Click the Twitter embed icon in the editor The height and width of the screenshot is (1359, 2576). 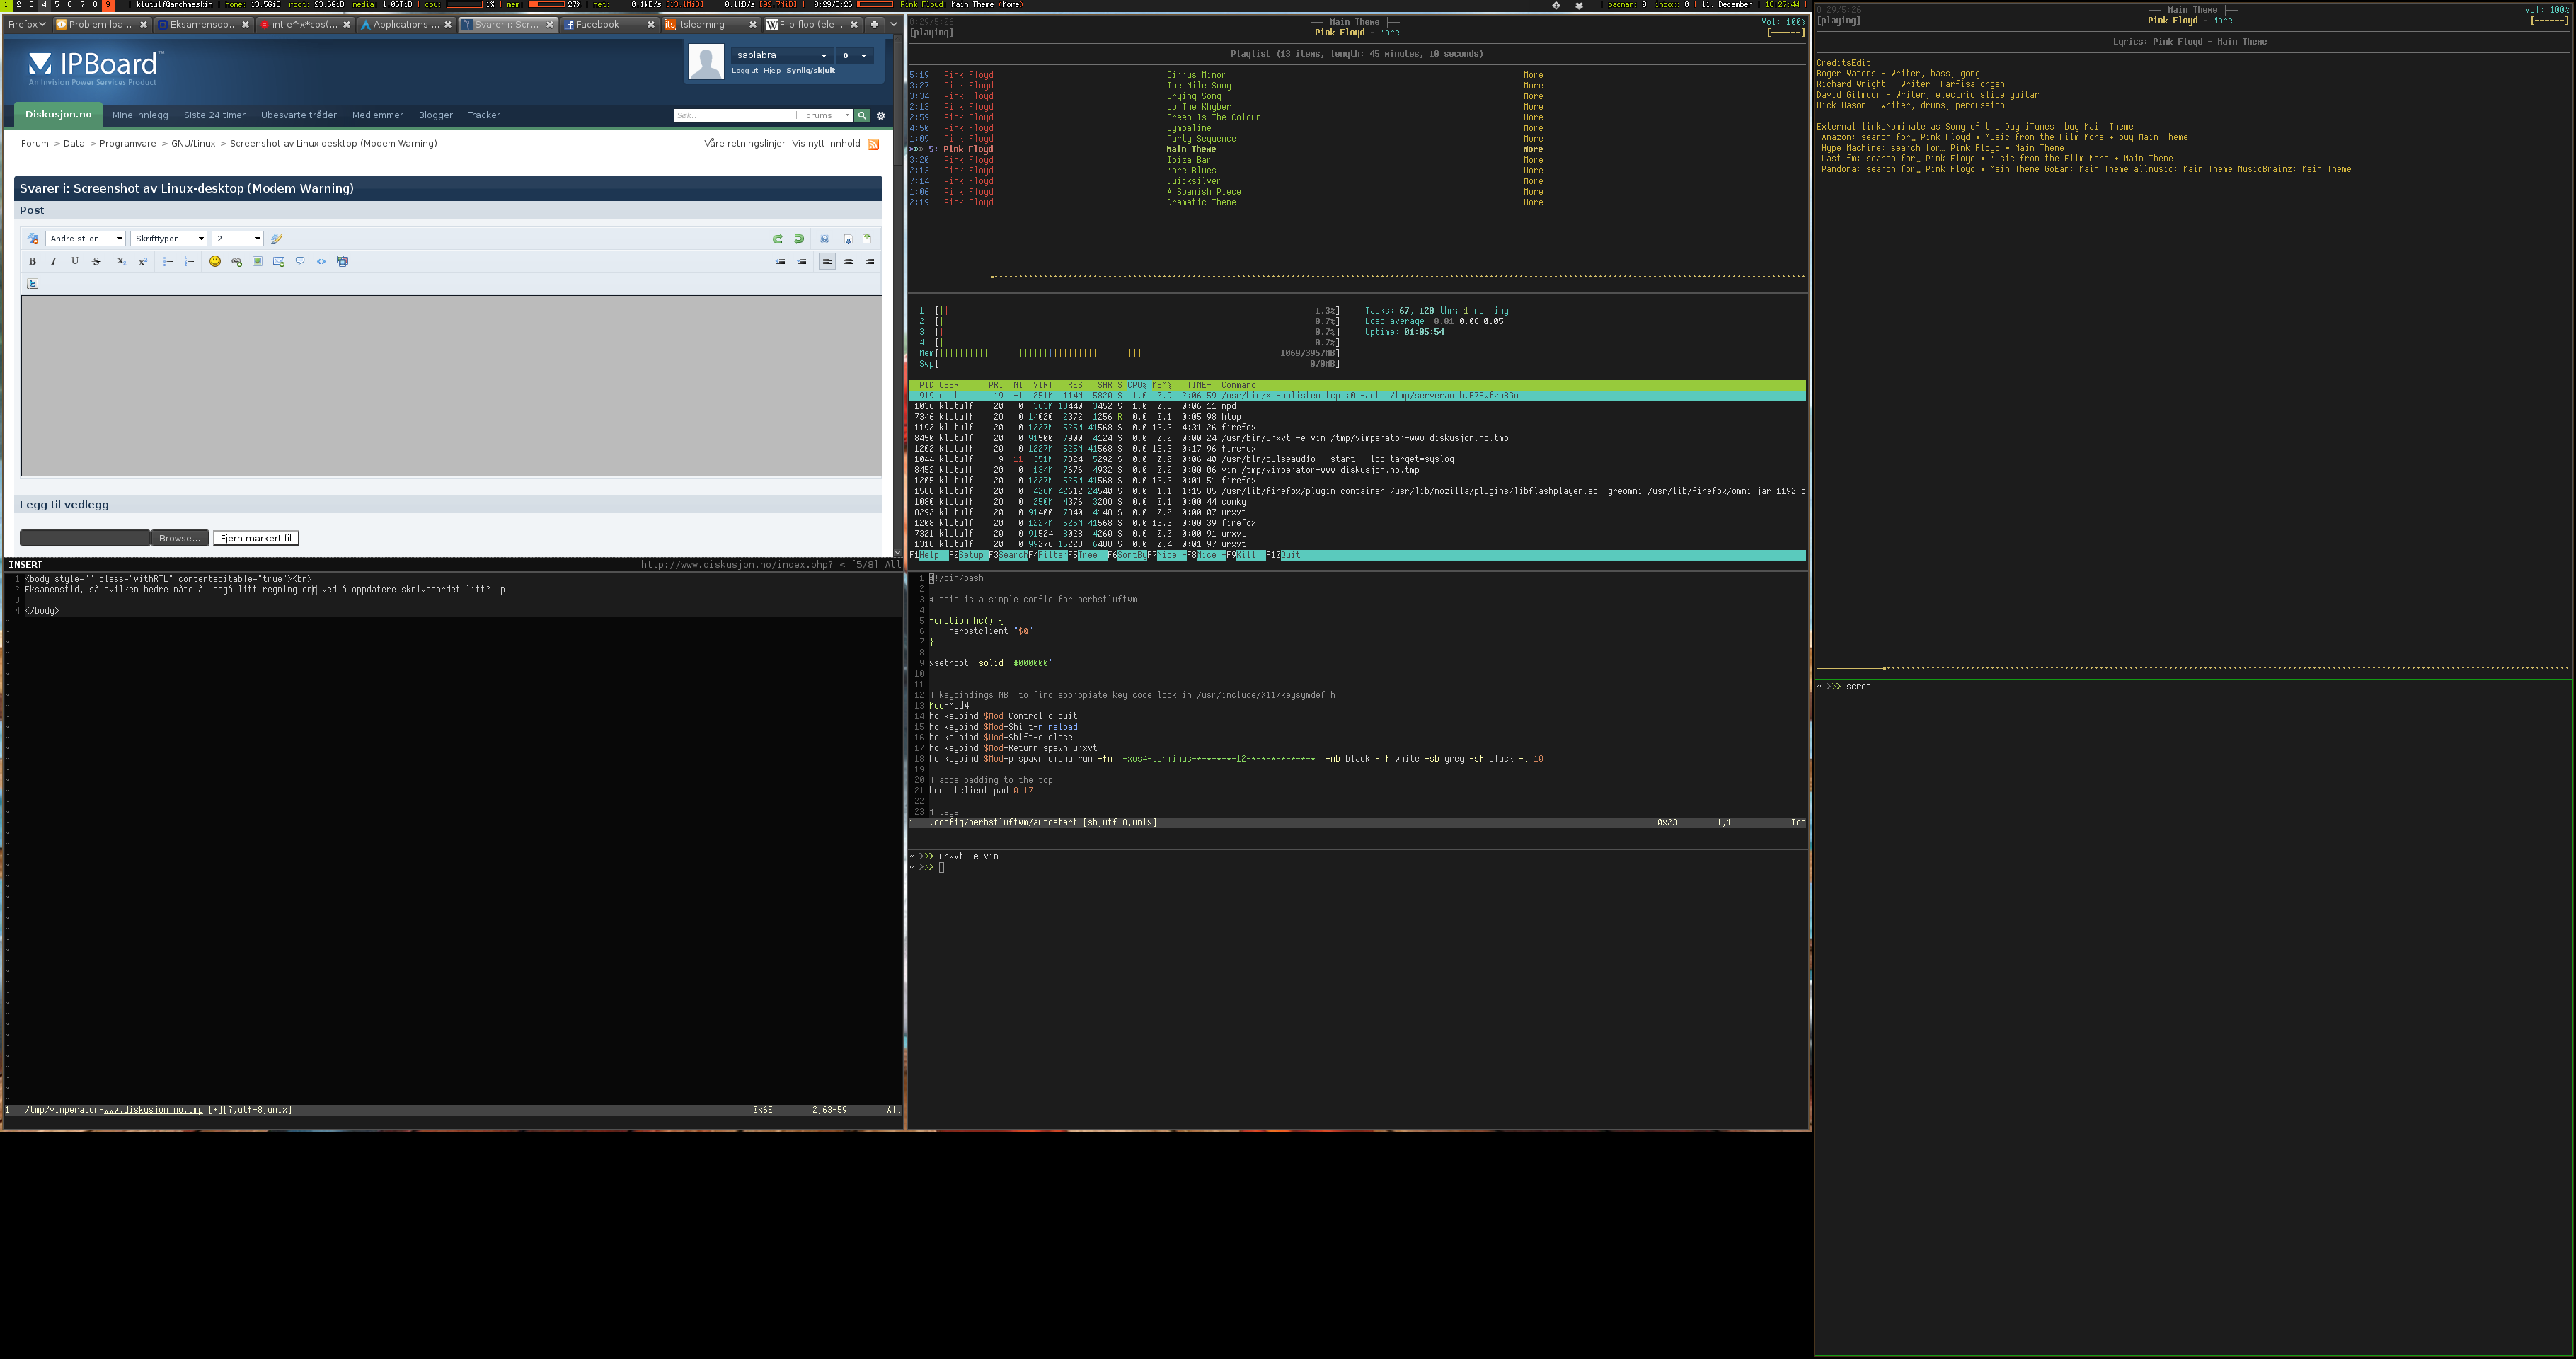32,284
